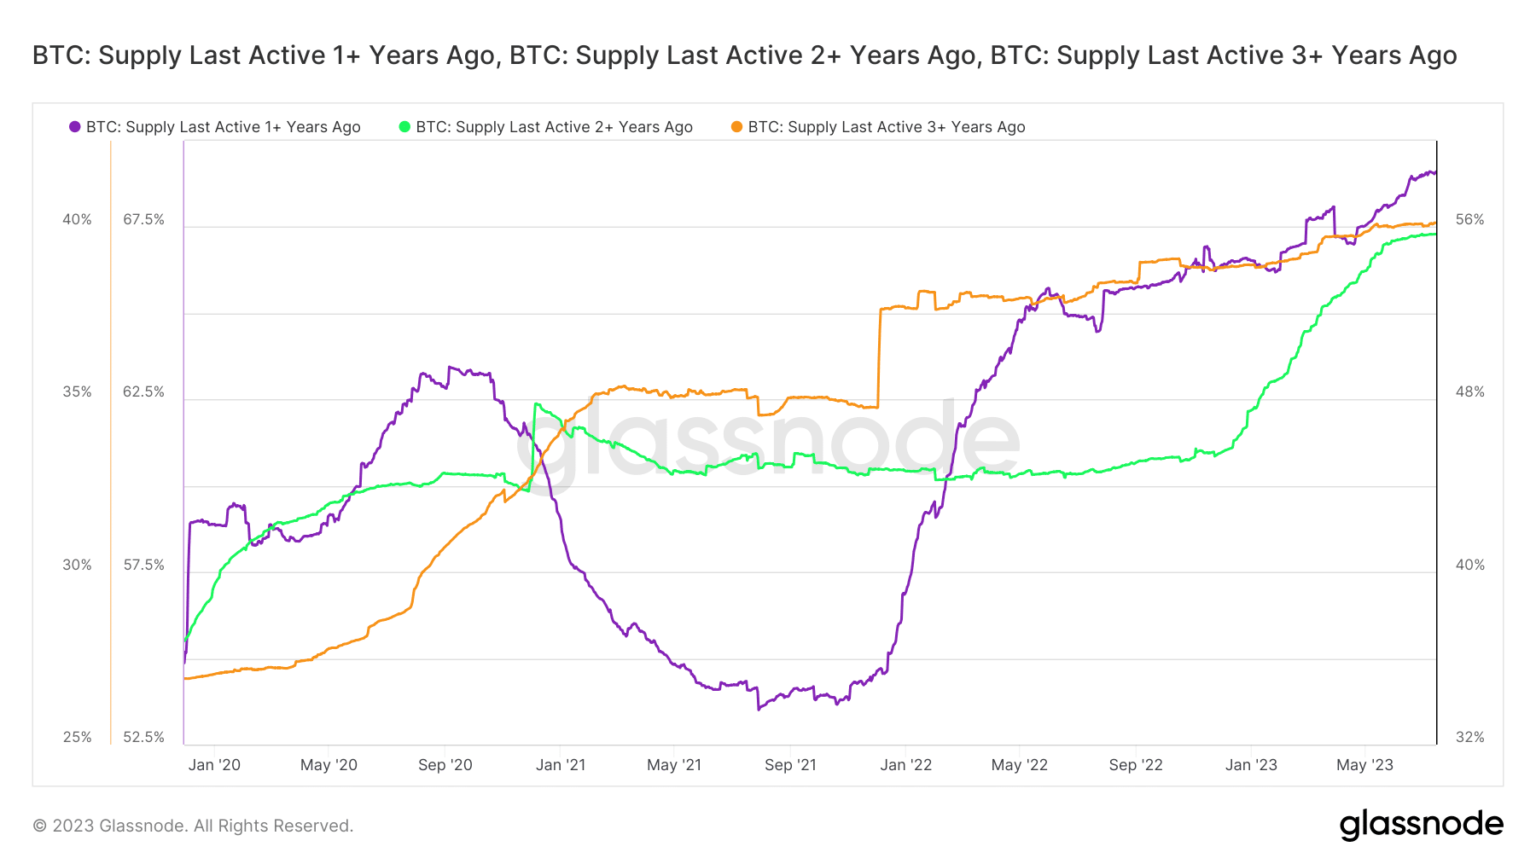Toggle the 'Supply Last Active 2+ Years Ago' legend label
Image resolution: width=1536 pixels, height=864 pixels.
pos(554,127)
